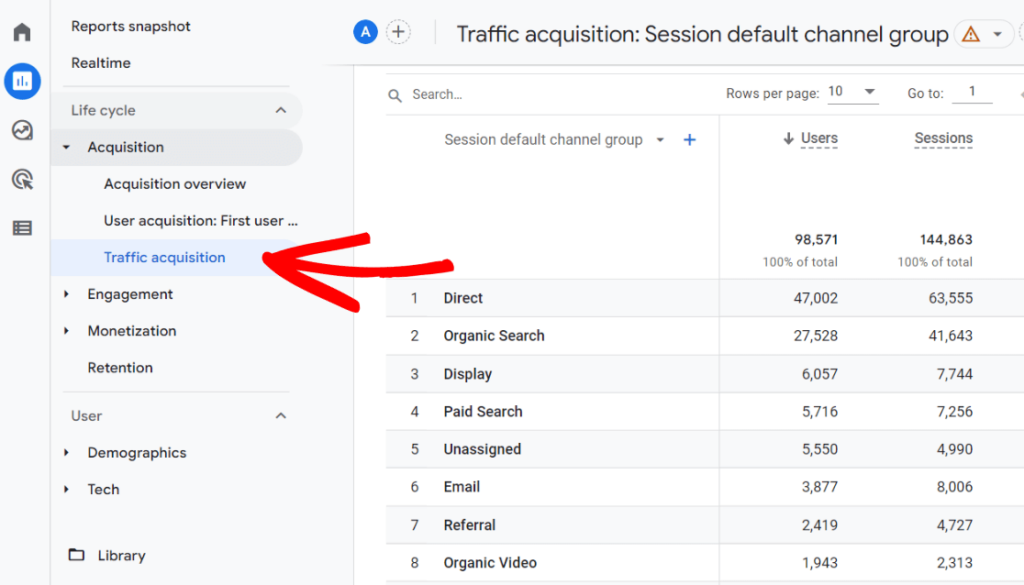1024x585 pixels.
Task: Click the Go to page input field
Action: coord(971,91)
